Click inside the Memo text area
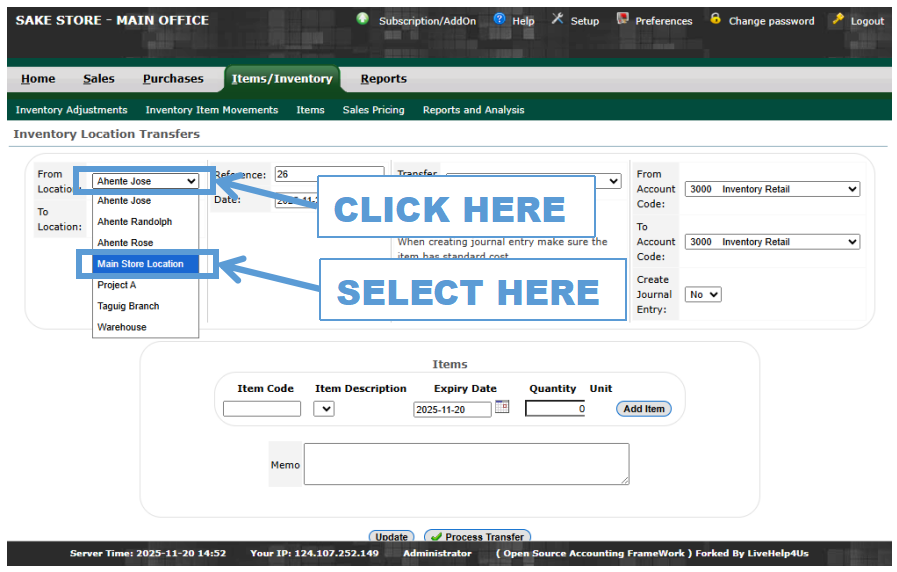The height and width of the screenshot is (572, 897). 466,464
